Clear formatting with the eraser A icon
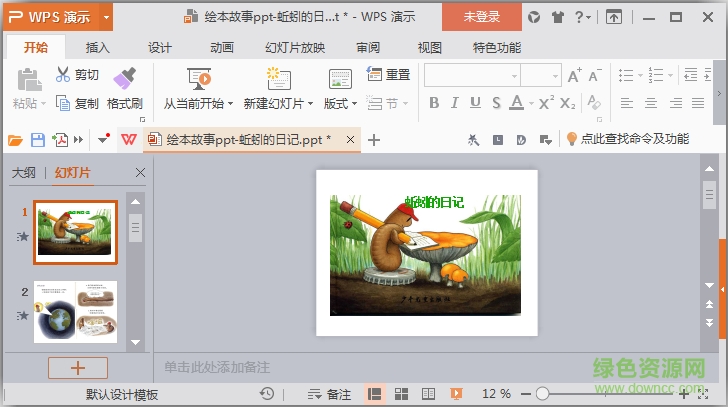This screenshot has height=407, width=728. tap(594, 102)
